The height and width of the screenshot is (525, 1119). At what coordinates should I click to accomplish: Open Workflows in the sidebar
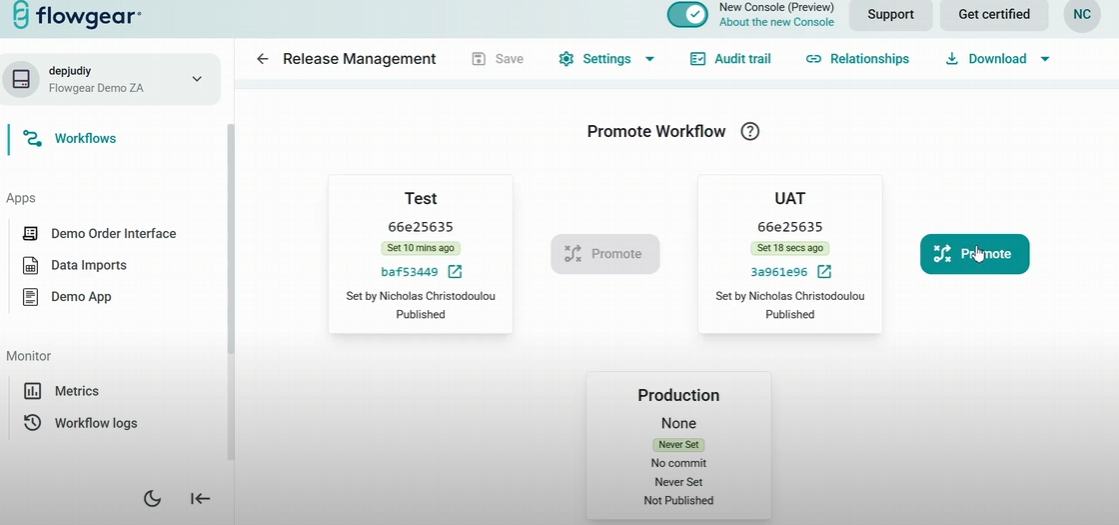[85, 138]
